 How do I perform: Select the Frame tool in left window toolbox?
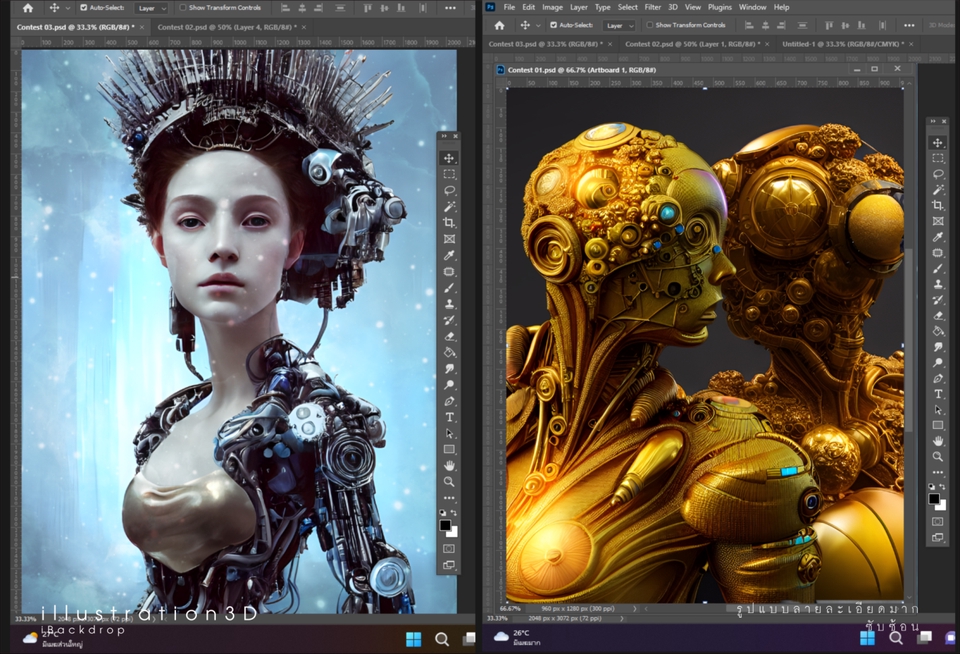pos(449,239)
